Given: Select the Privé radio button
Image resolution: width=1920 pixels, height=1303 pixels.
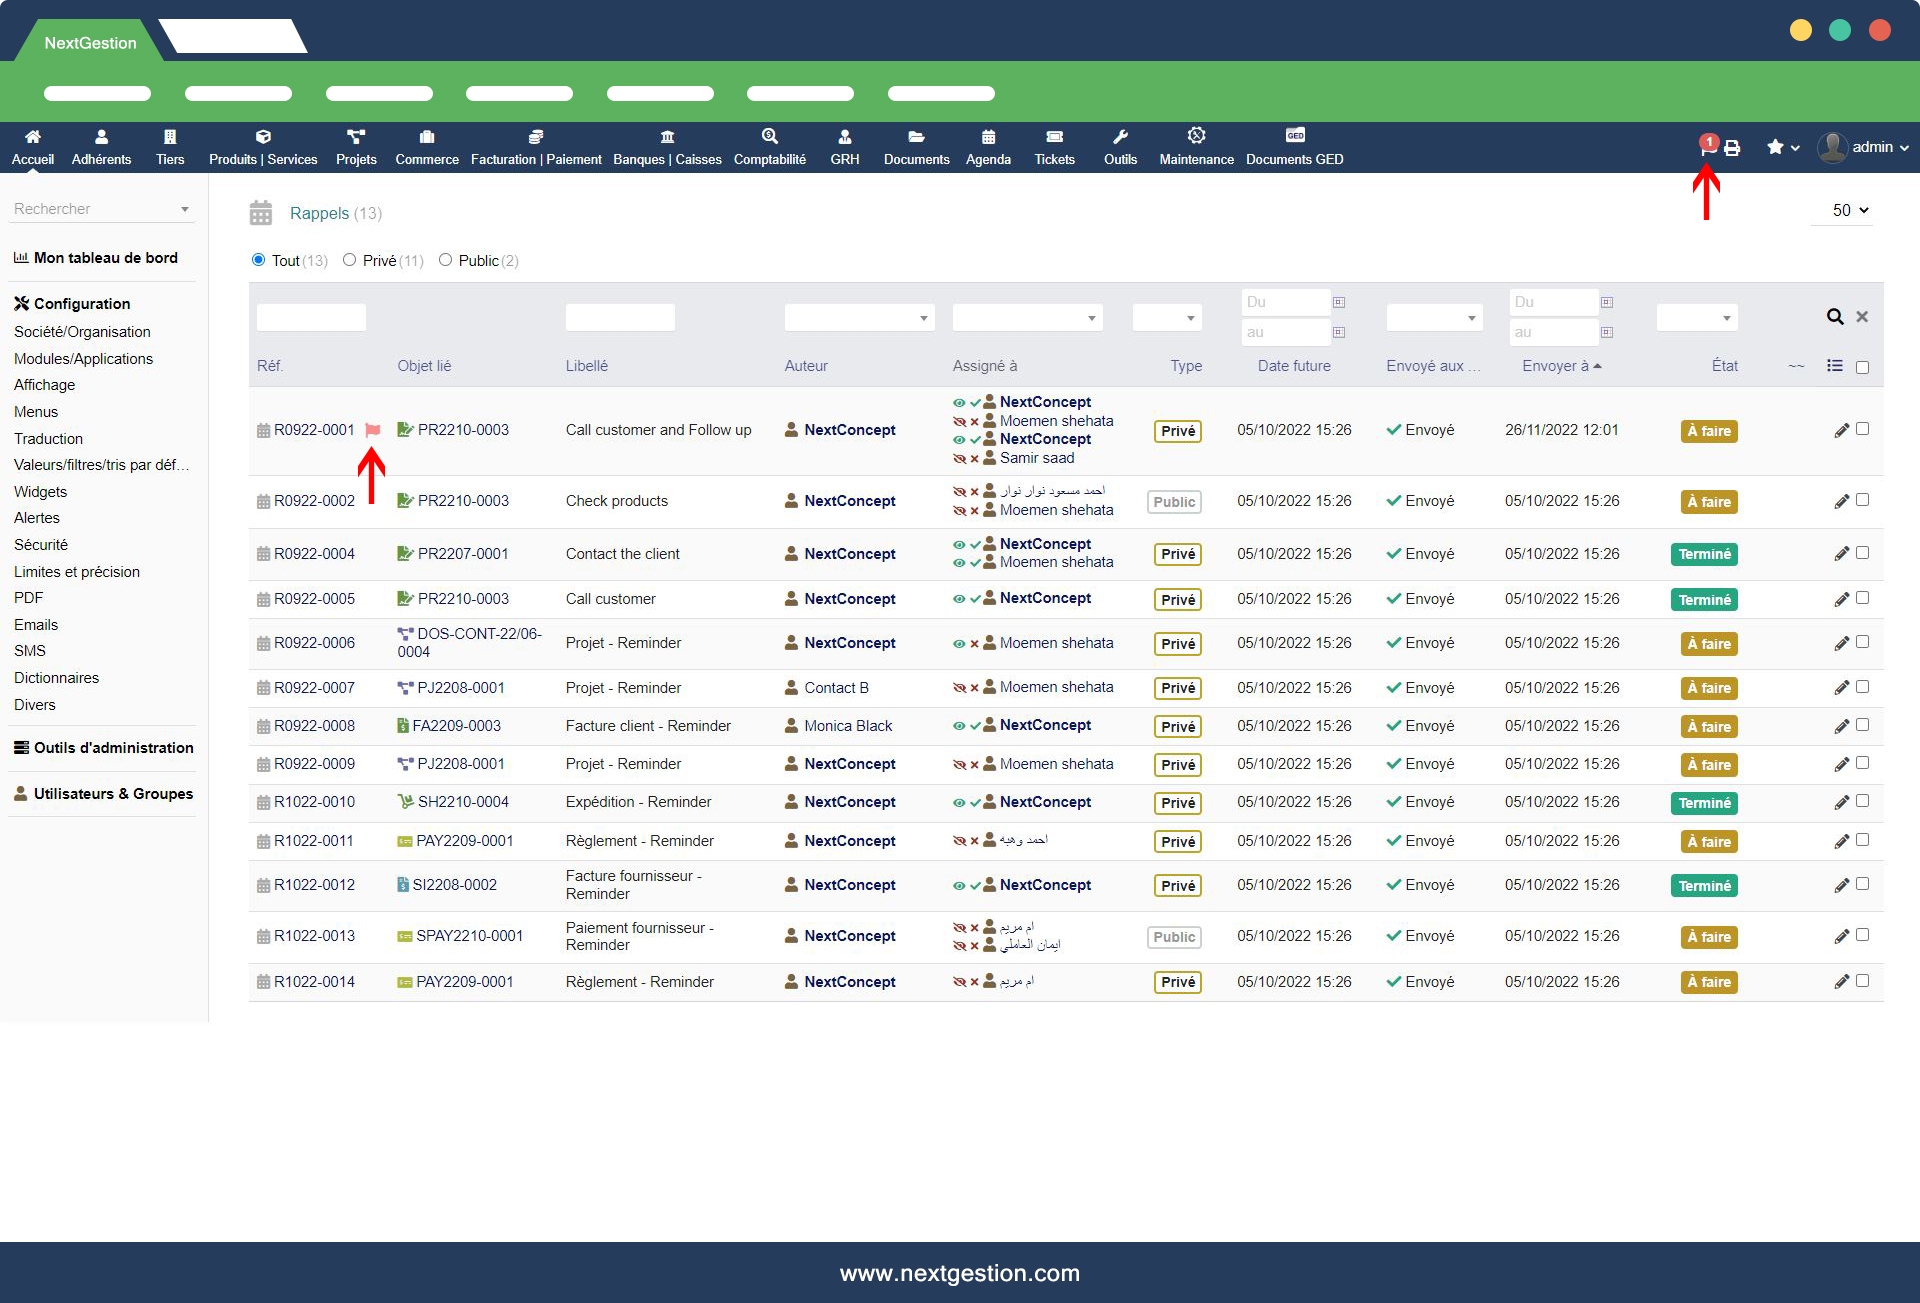Looking at the screenshot, I should (350, 260).
